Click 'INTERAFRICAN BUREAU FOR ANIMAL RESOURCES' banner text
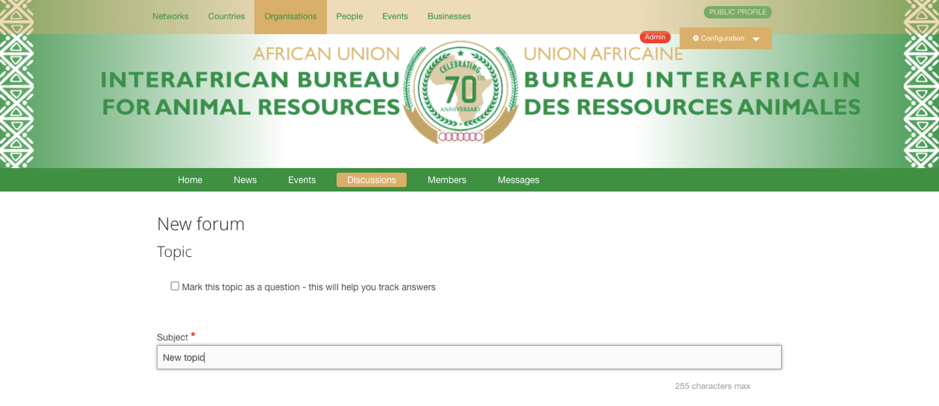Image resolution: width=939 pixels, height=406 pixels. [250, 93]
